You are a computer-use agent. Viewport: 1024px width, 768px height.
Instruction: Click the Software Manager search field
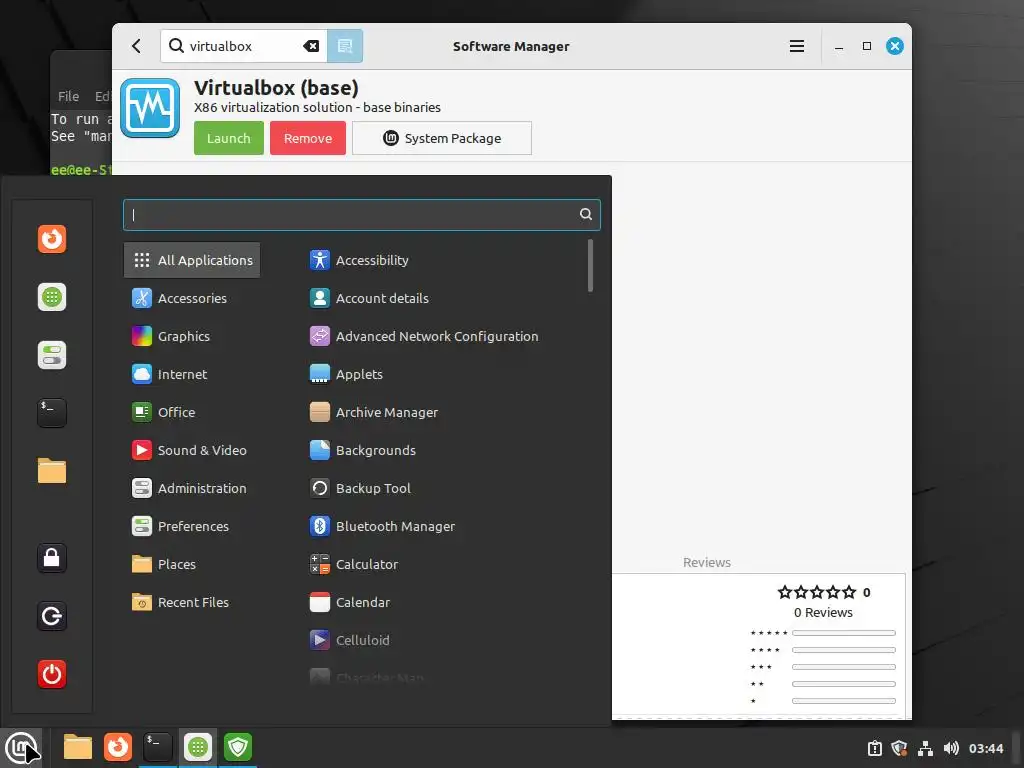[x=243, y=46]
